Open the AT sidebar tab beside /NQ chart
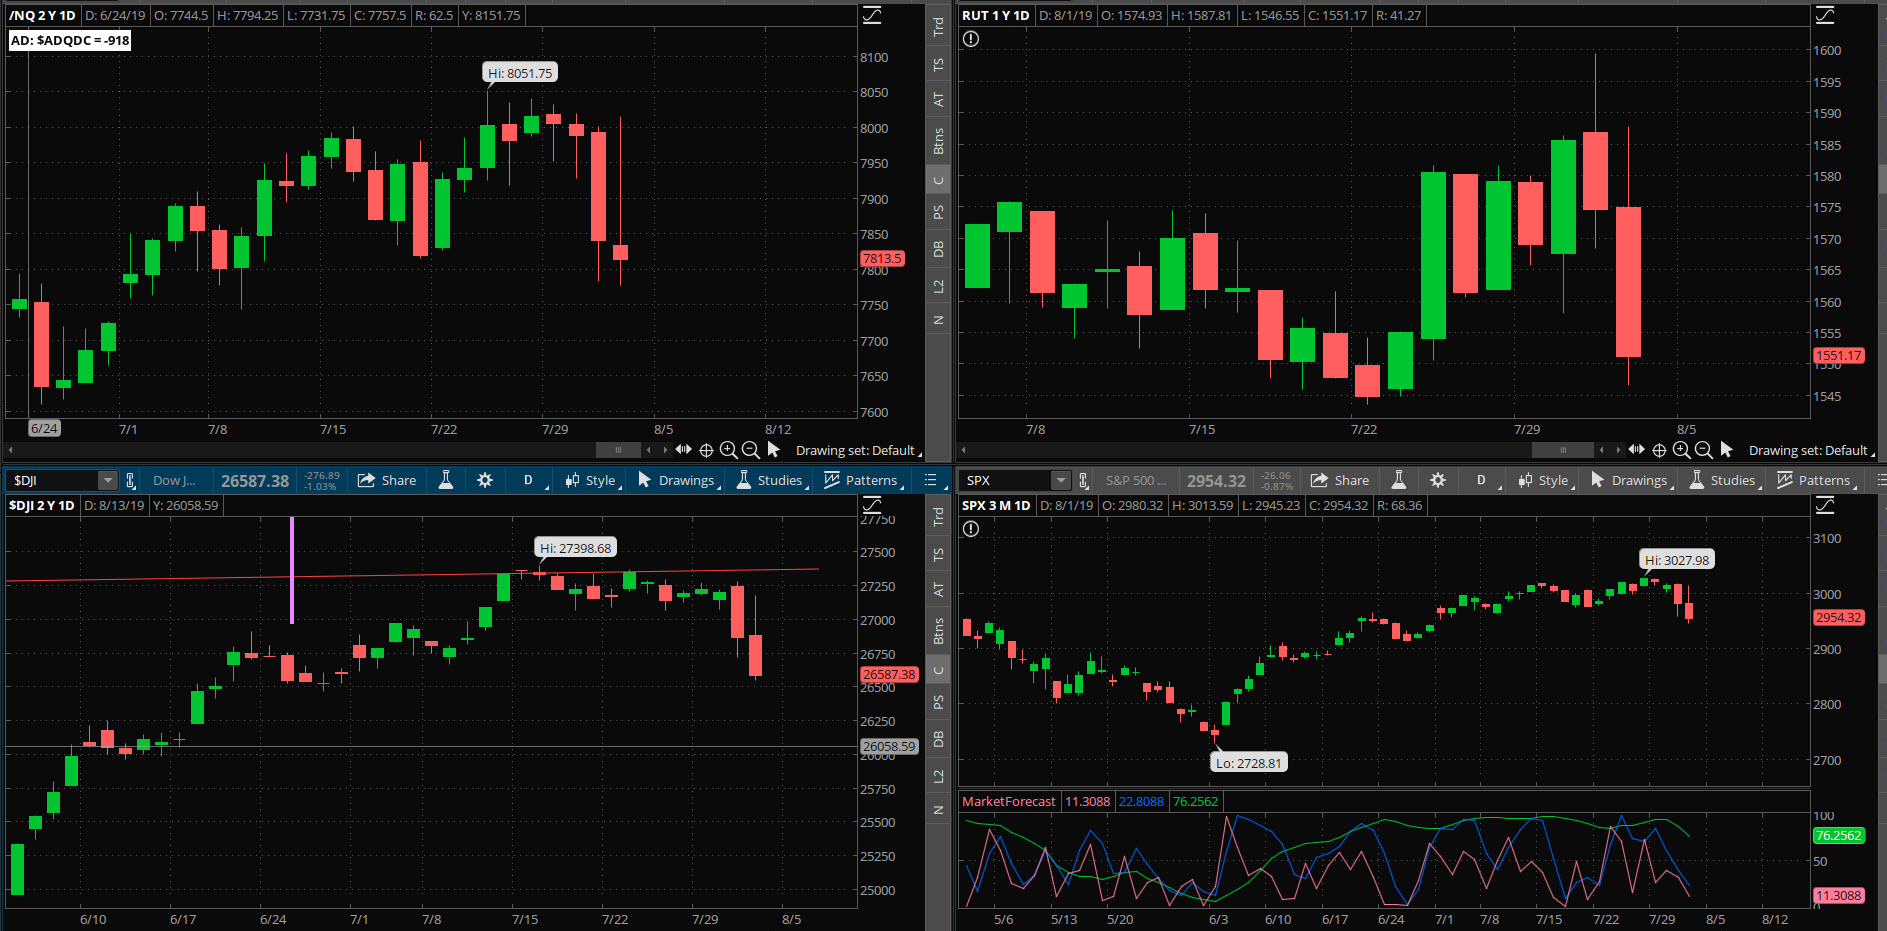The height and width of the screenshot is (931, 1887). tap(938, 100)
